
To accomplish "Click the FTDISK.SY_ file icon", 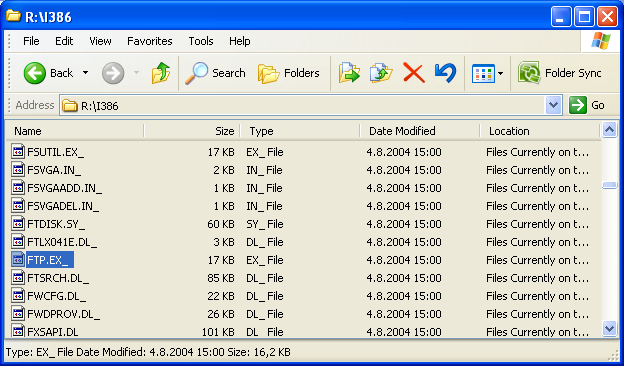I will pyautogui.click(x=18, y=224).
